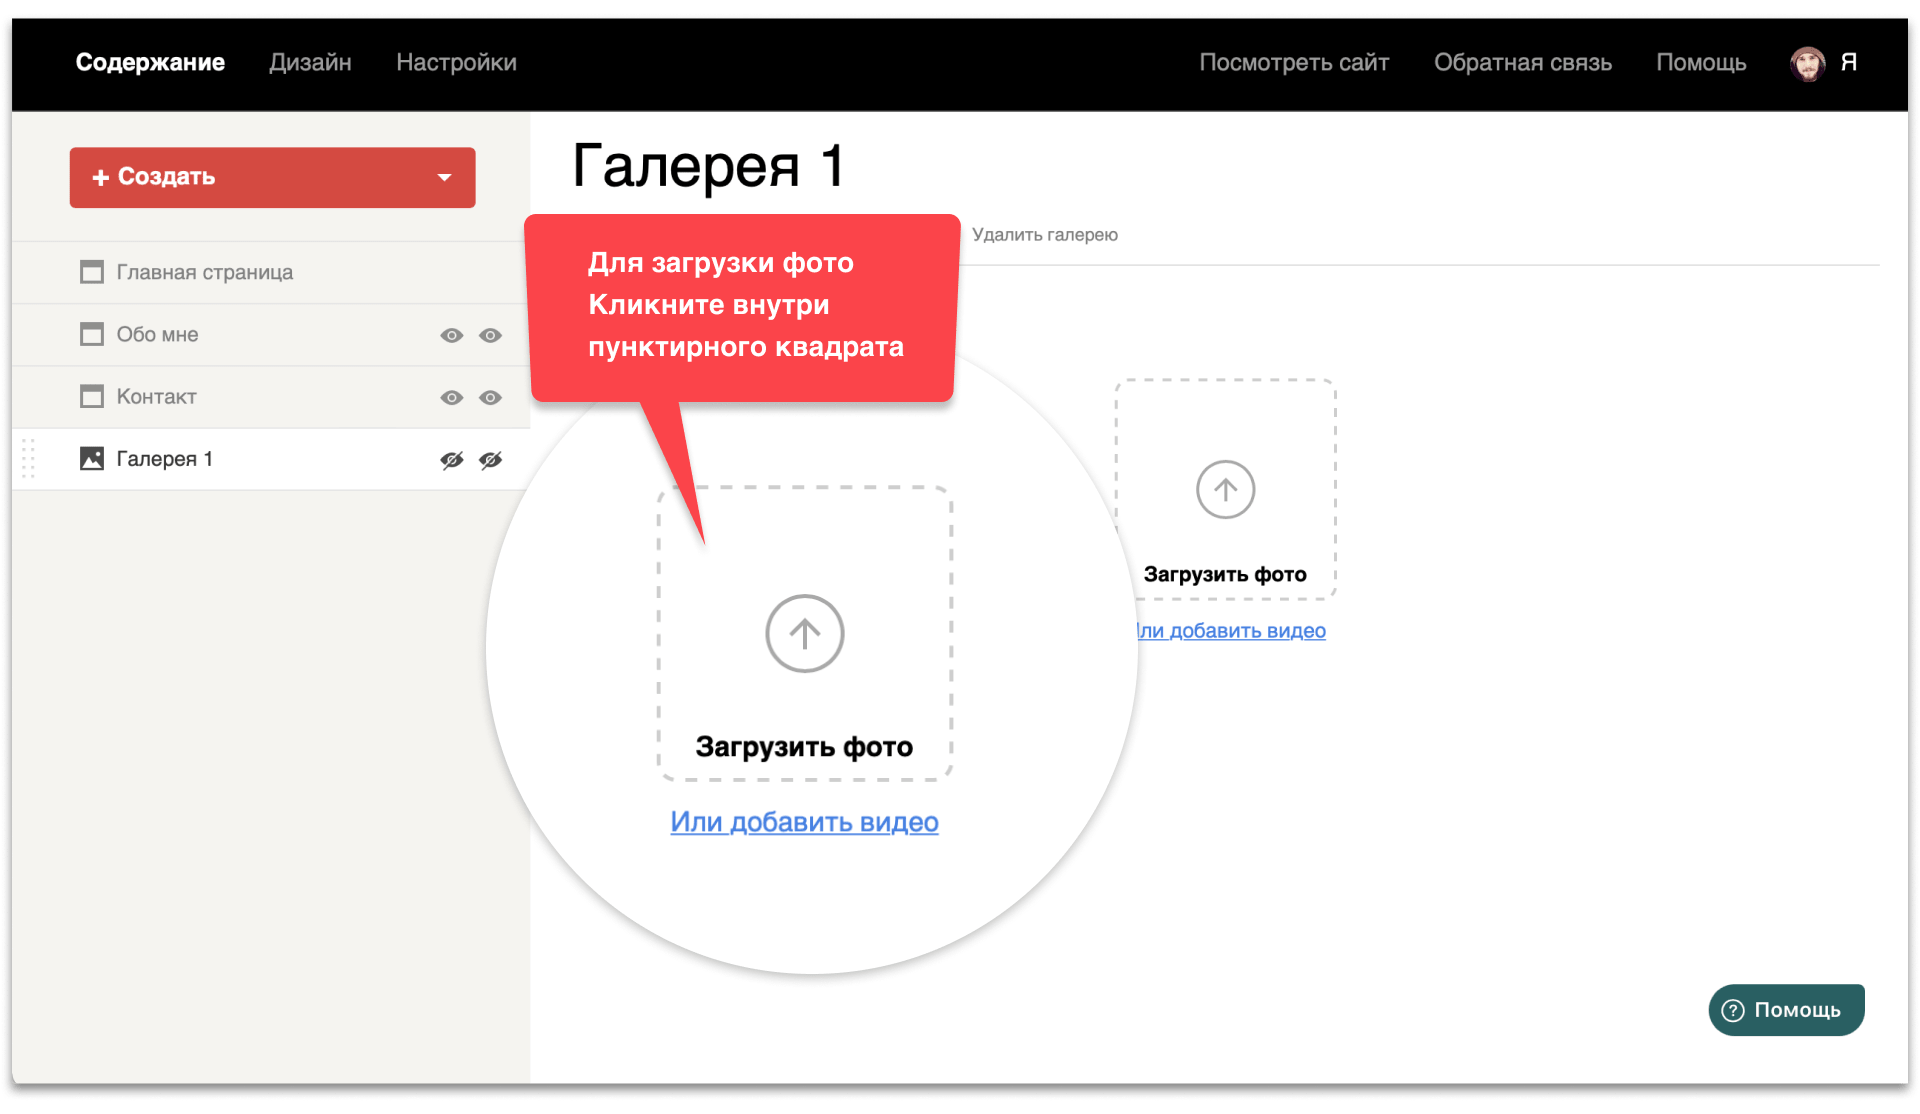Toggle second eye icon for Контакт
The image size is (1920, 1114).
490,398
